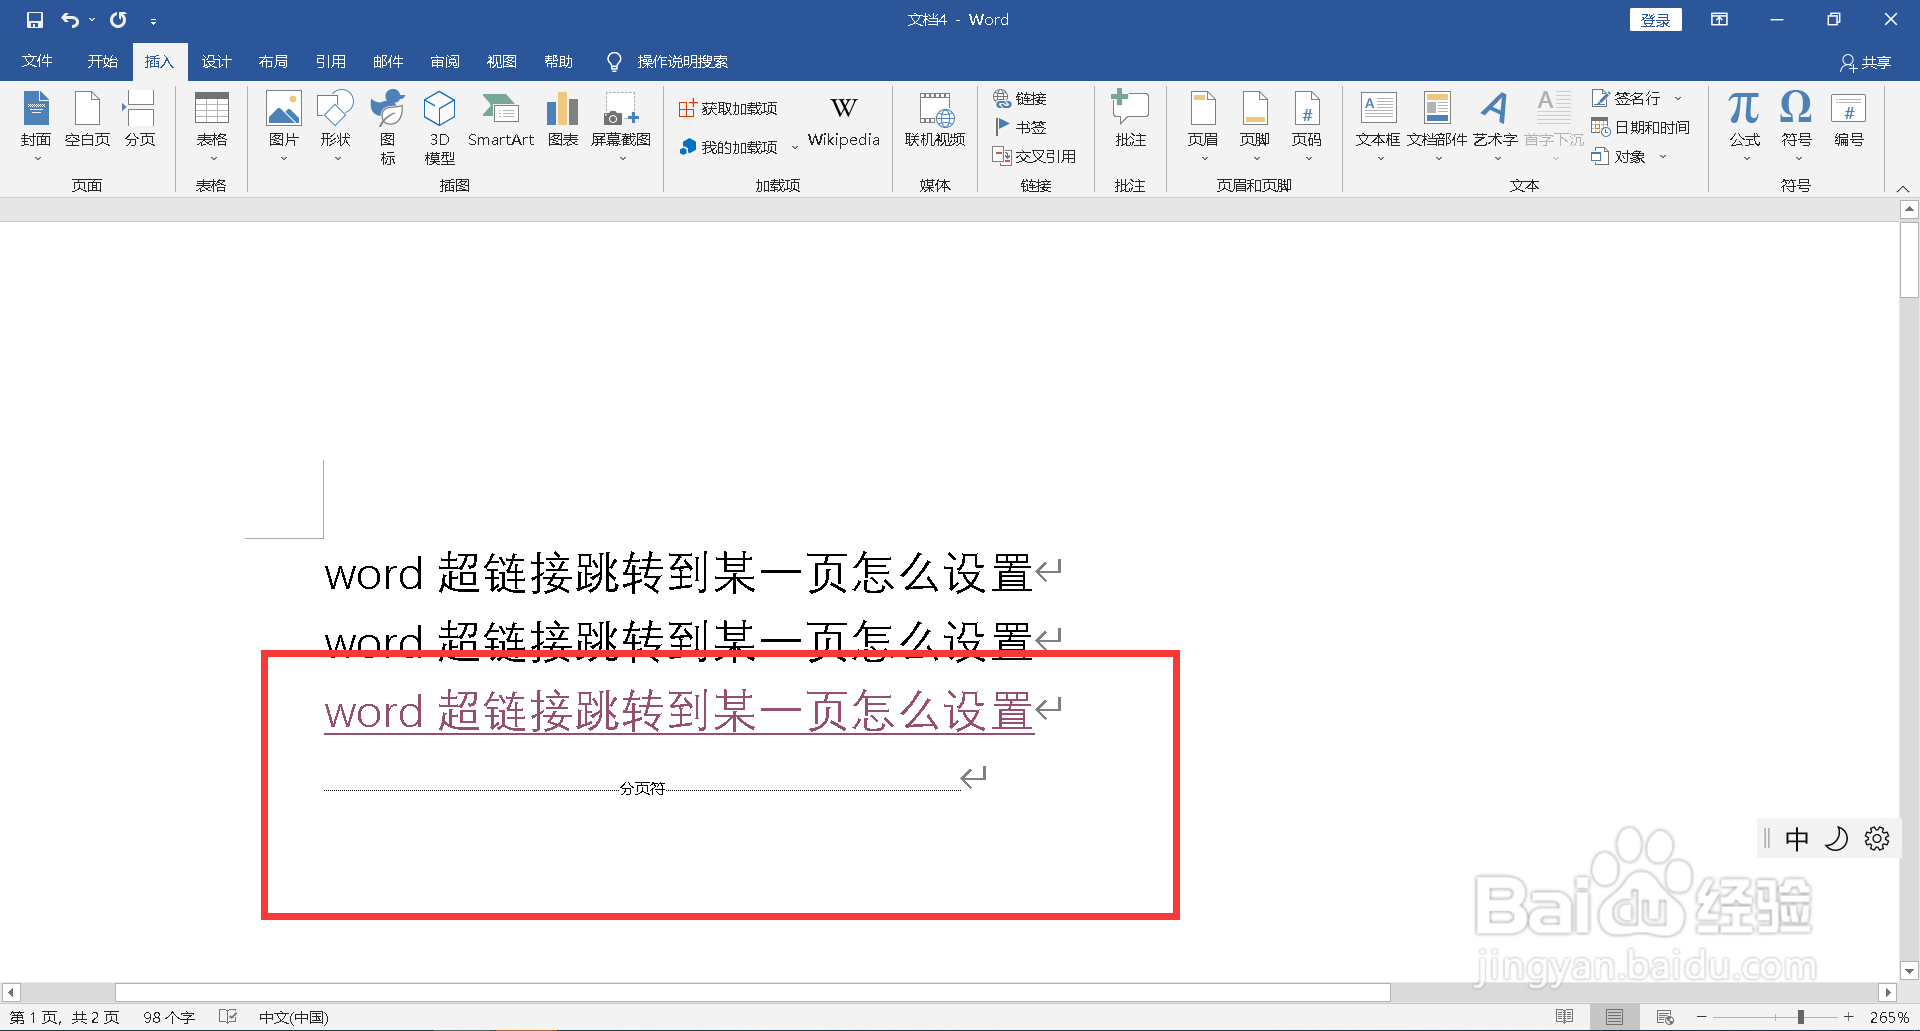The image size is (1920, 1031).
Task: Switch to the Mailings (邮件) tab
Action: (388, 61)
